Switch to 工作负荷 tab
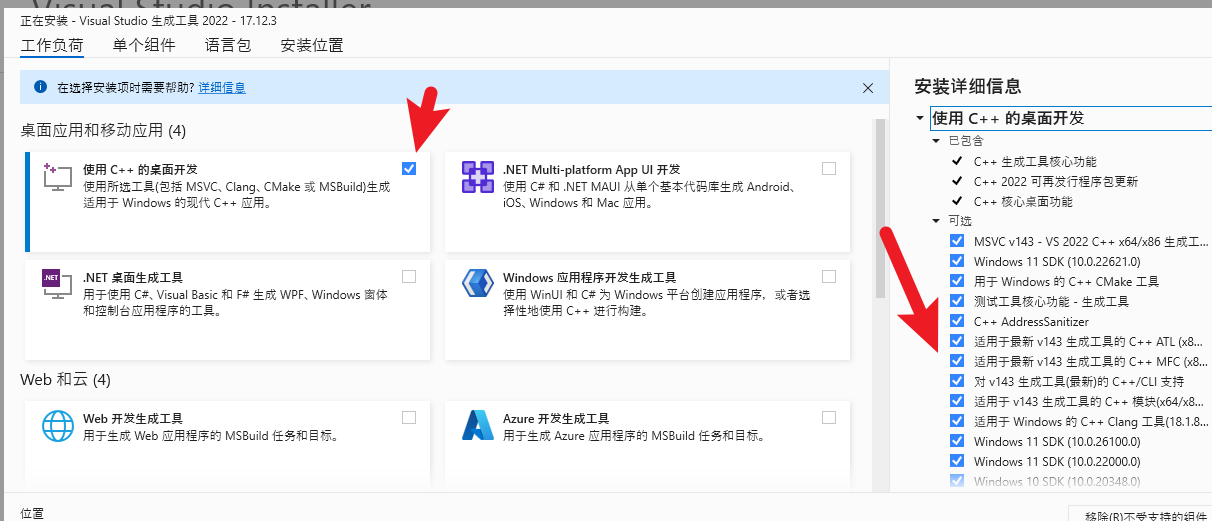The height and width of the screenshot is (521, 1212). click(x=52, y=45)
